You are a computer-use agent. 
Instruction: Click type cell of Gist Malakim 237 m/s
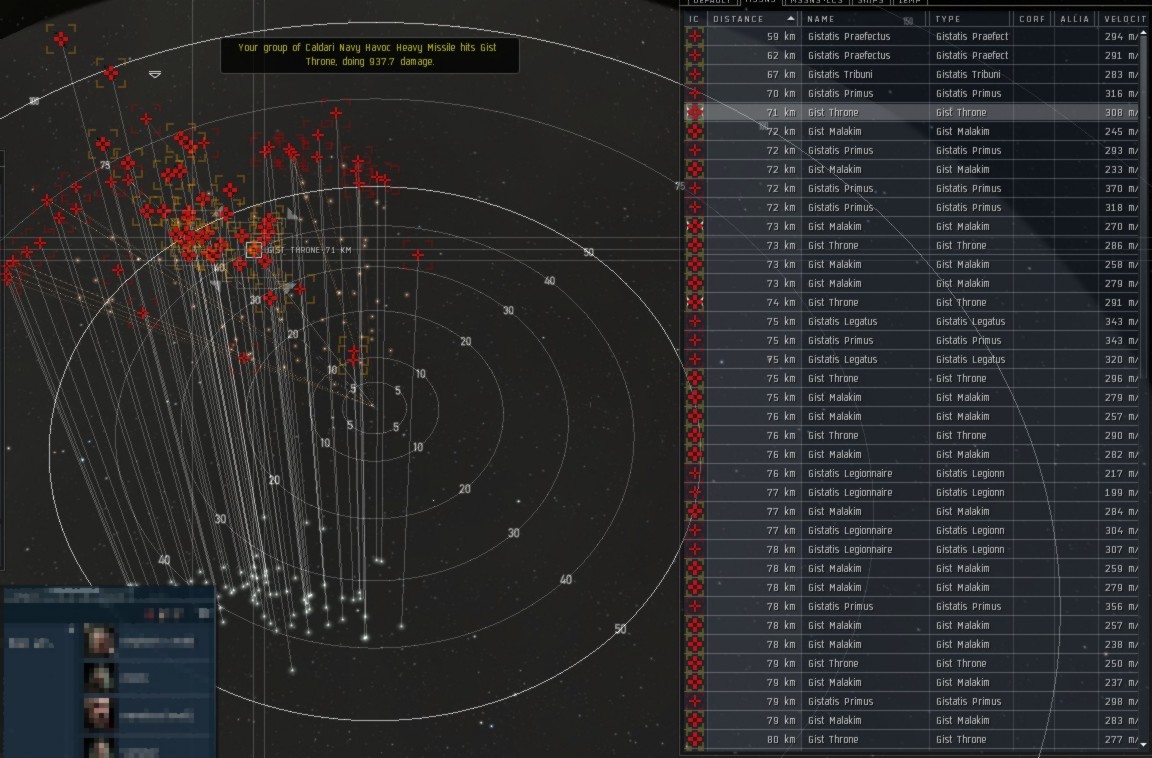click(970, 682)
